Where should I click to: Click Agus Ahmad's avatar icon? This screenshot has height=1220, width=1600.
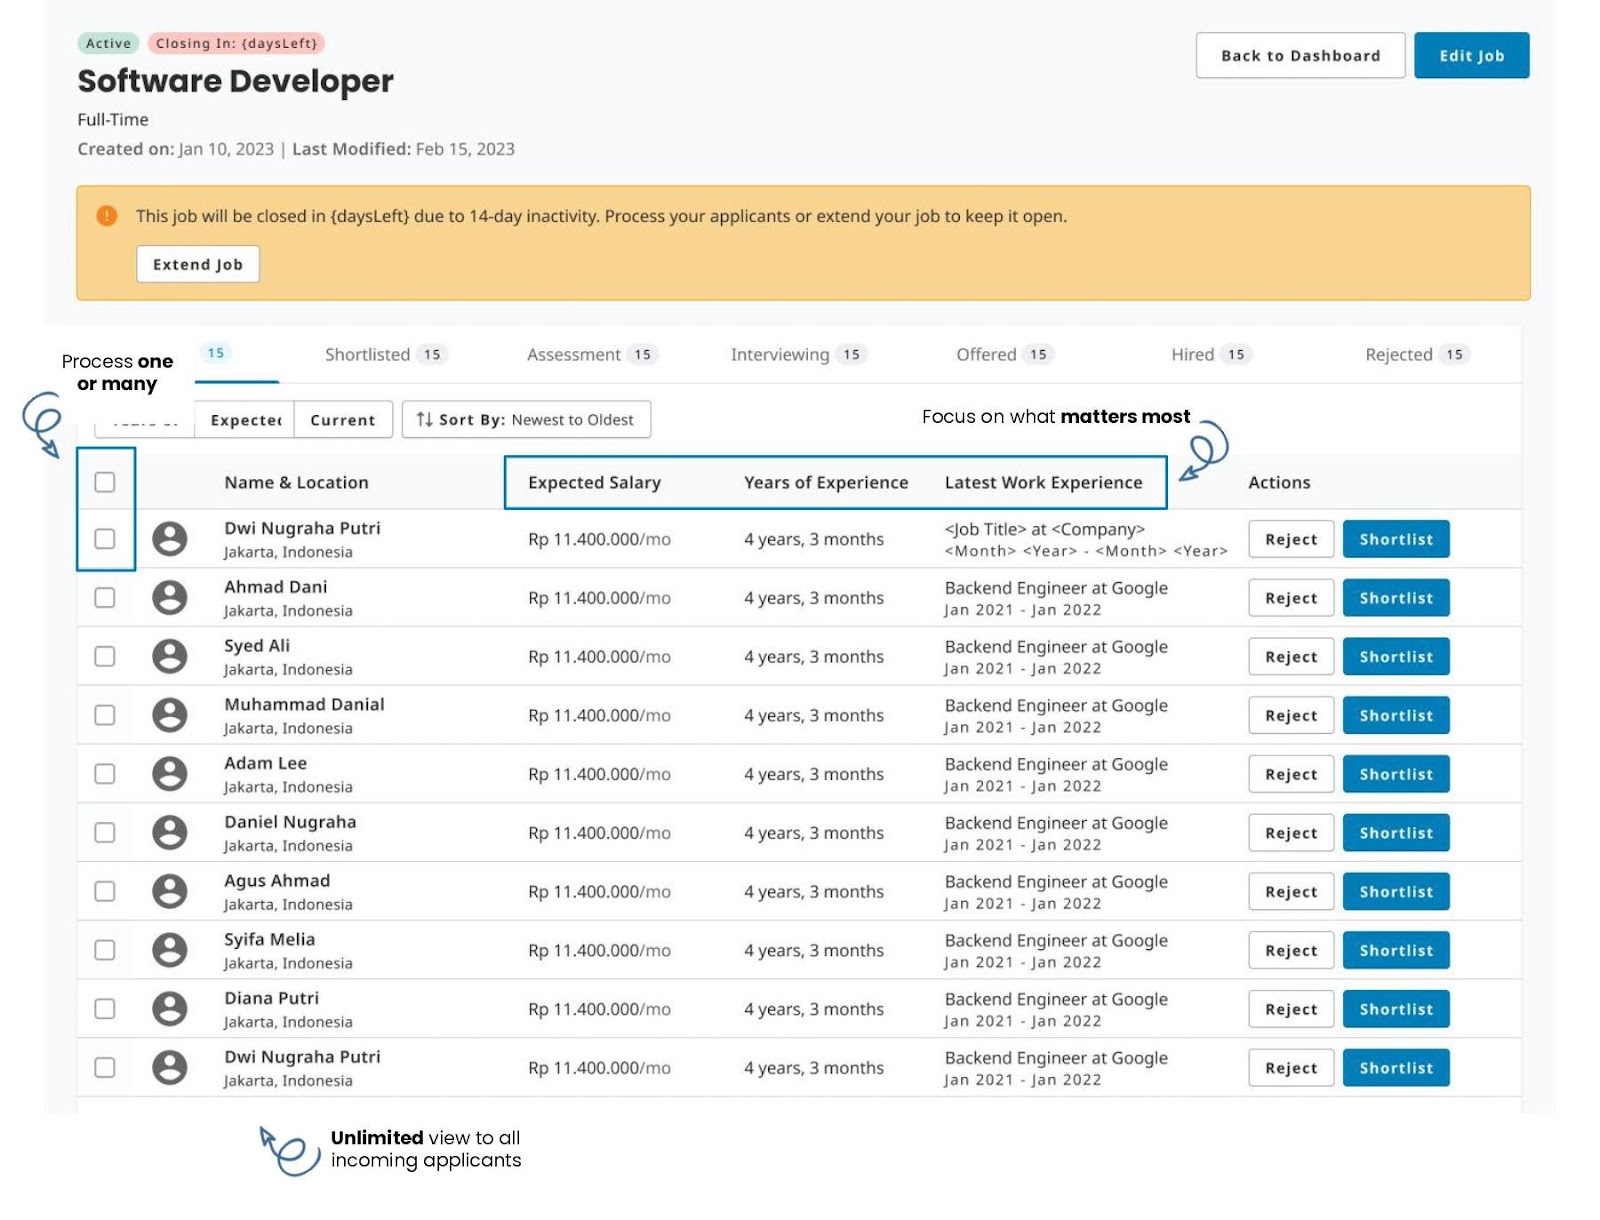(x=169, y=892)
